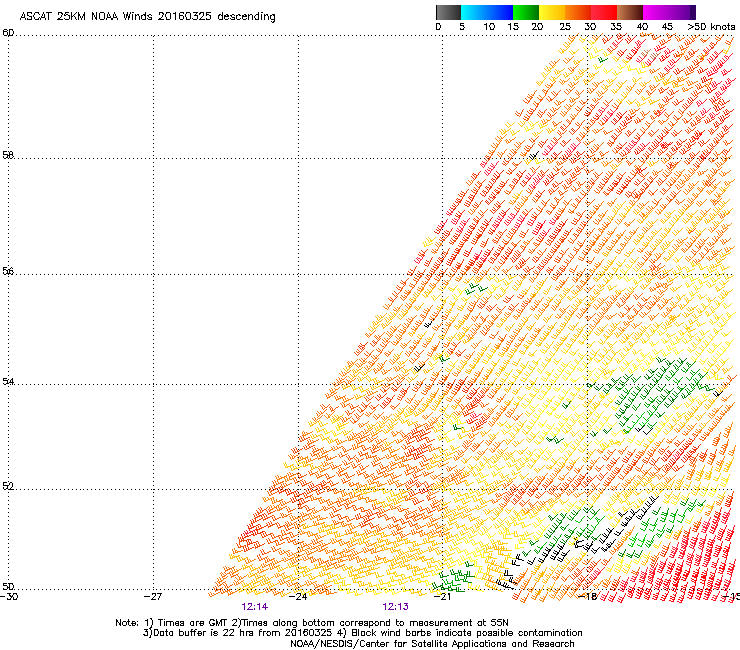Click the longitude label '-24'
The image size is (740, 650).
coord(298,597)
